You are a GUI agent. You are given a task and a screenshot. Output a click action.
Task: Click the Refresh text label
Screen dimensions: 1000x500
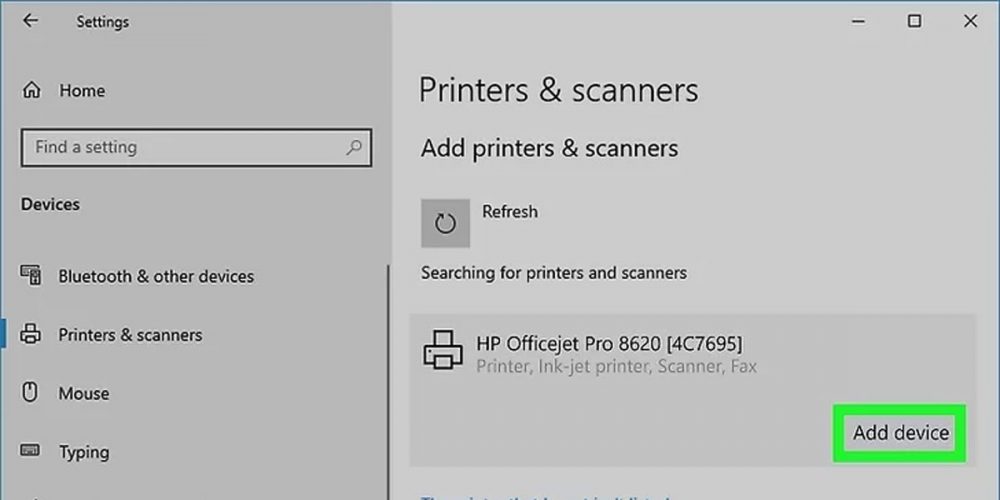tap(510, 212)
